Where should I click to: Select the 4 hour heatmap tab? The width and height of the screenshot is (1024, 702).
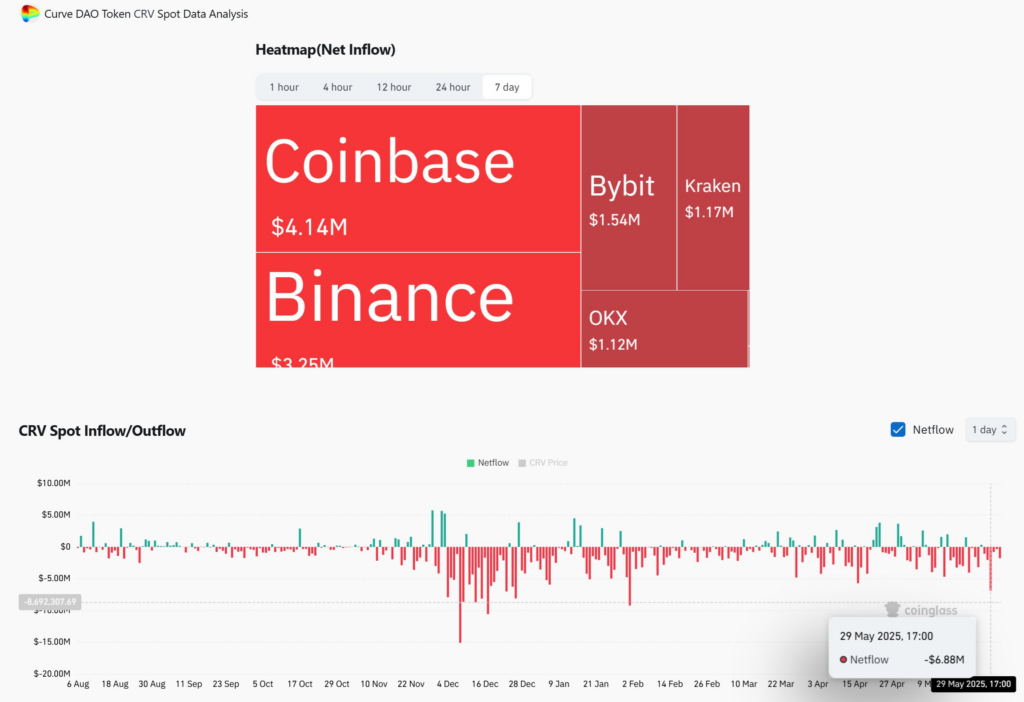337,87
